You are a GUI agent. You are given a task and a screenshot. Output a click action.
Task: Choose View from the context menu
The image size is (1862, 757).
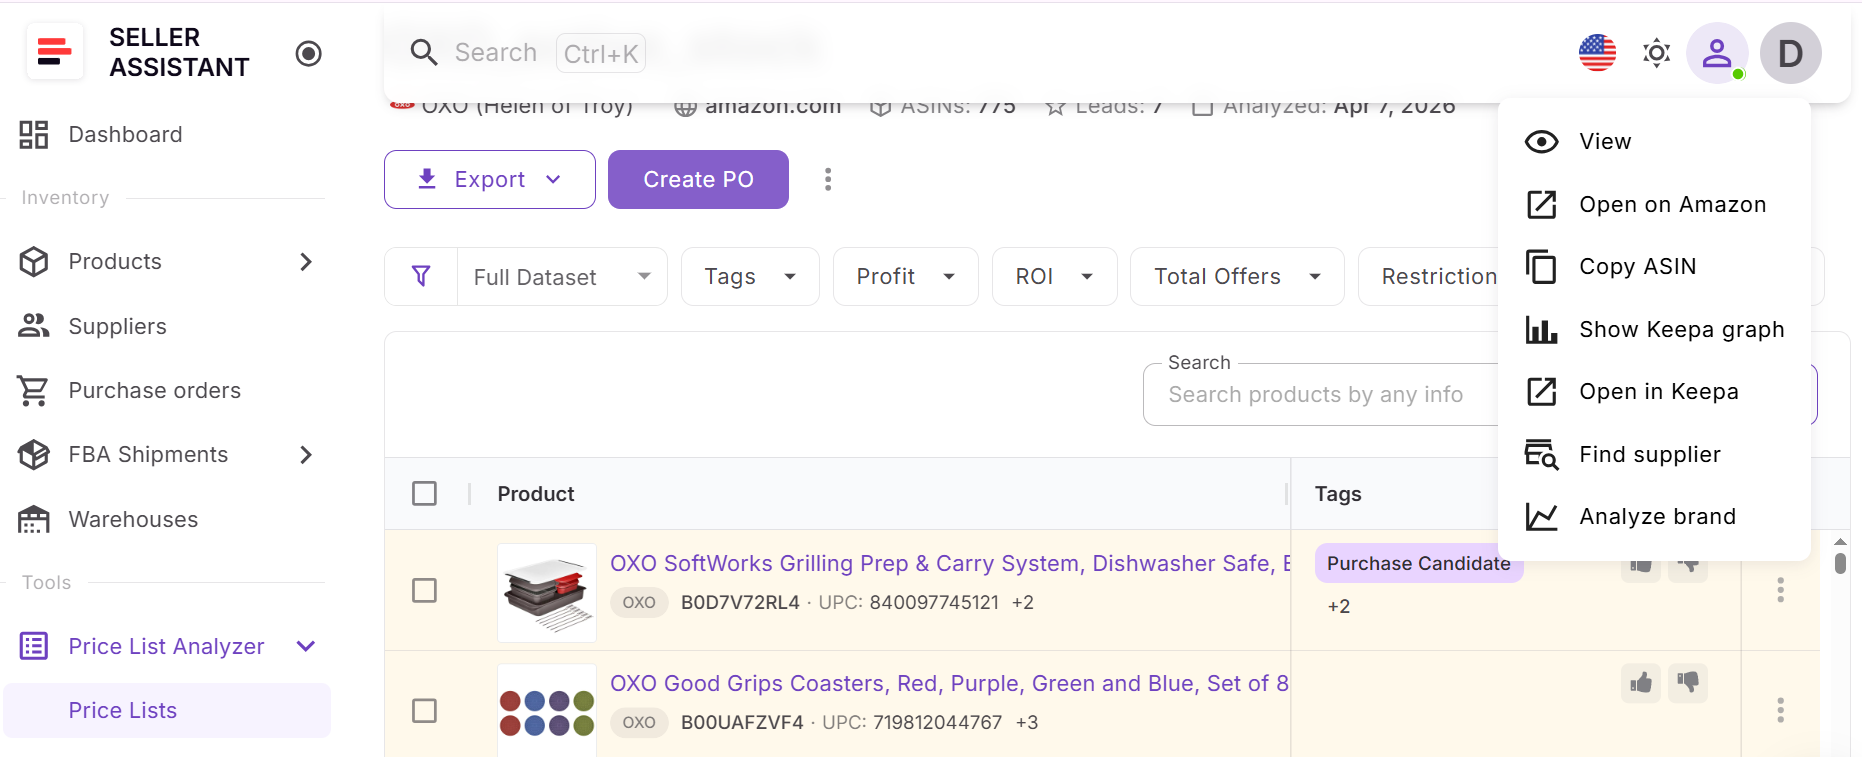[1654, 142]
